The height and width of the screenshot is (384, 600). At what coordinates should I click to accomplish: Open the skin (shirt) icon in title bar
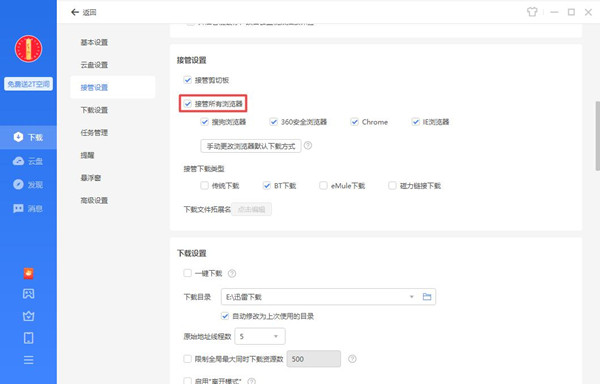(x=532, y=12)
